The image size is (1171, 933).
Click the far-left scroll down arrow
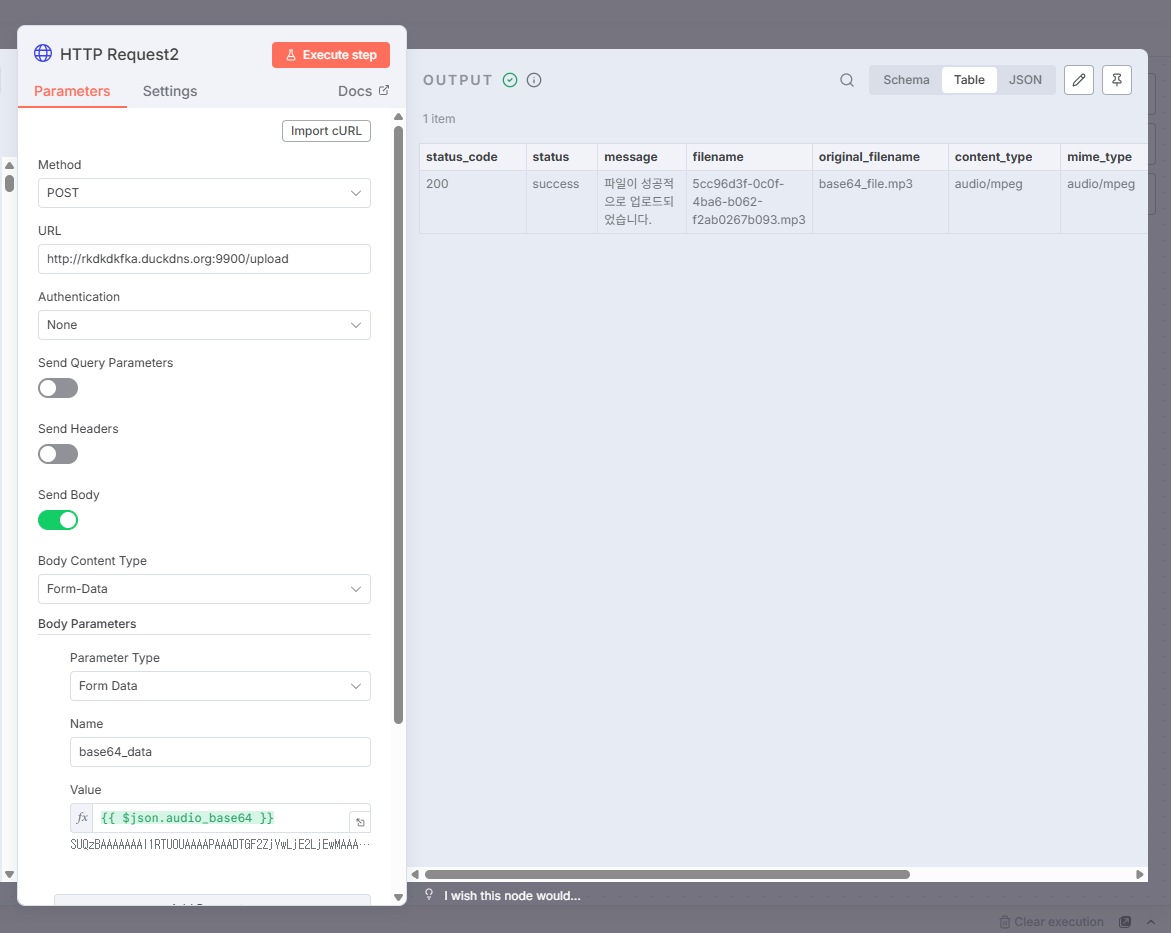(9, 874)
